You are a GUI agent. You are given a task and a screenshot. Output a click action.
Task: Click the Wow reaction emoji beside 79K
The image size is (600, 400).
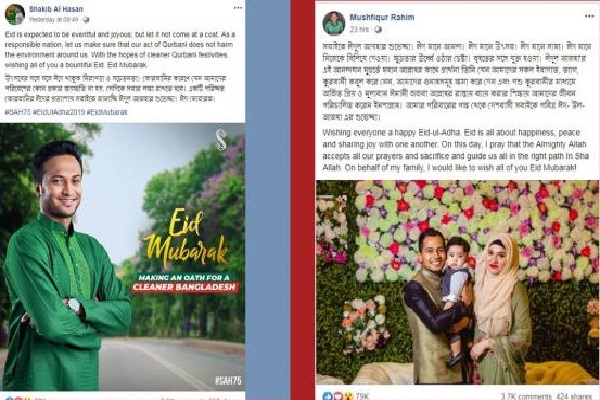point(348,396)
